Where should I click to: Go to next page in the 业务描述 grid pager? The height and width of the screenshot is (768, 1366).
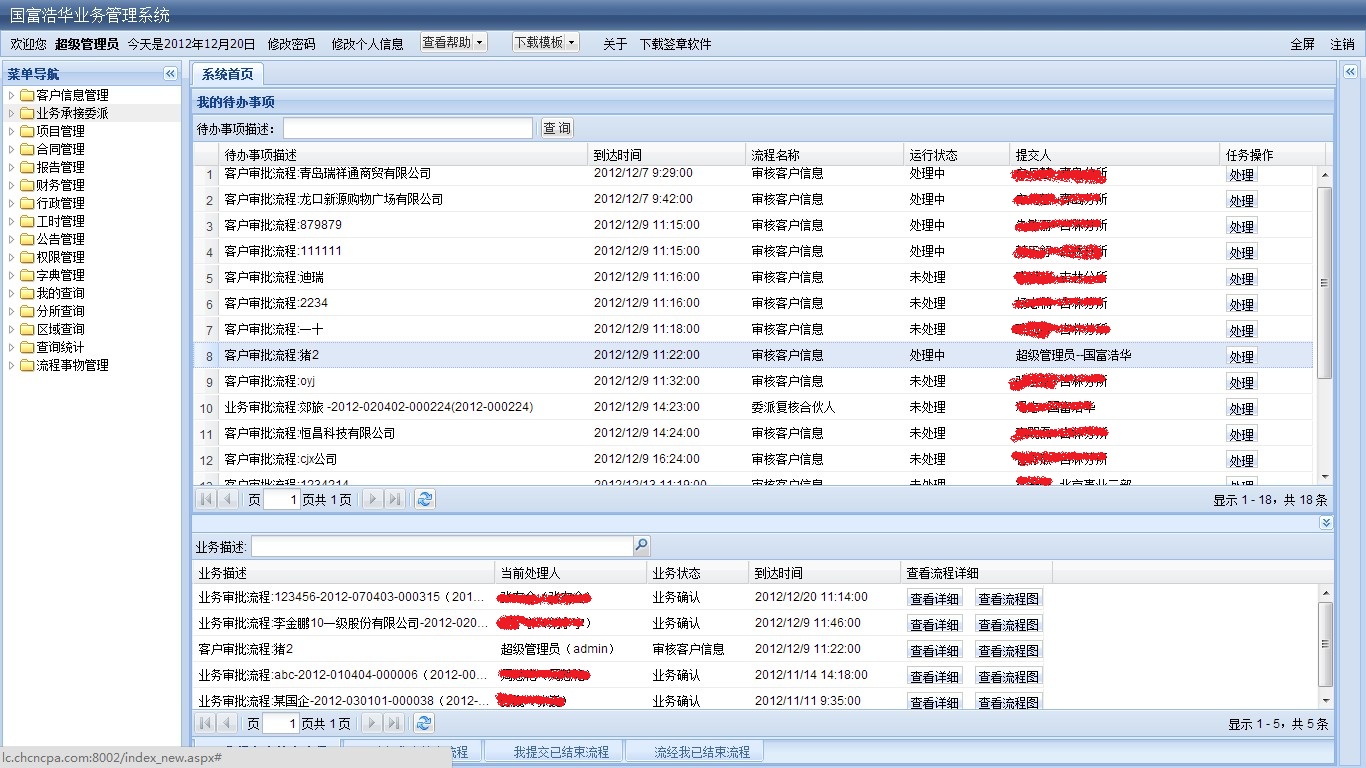(x=373, y=723)
